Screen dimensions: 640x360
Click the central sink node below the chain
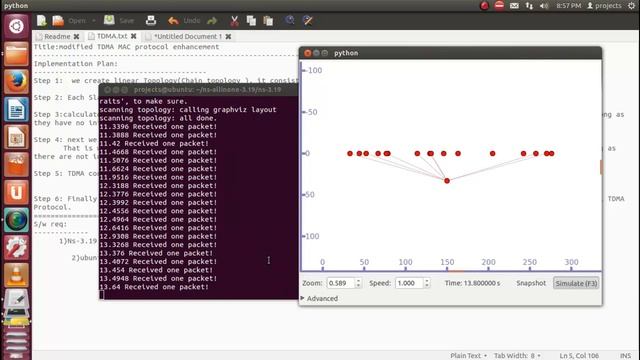click(447, 181)
